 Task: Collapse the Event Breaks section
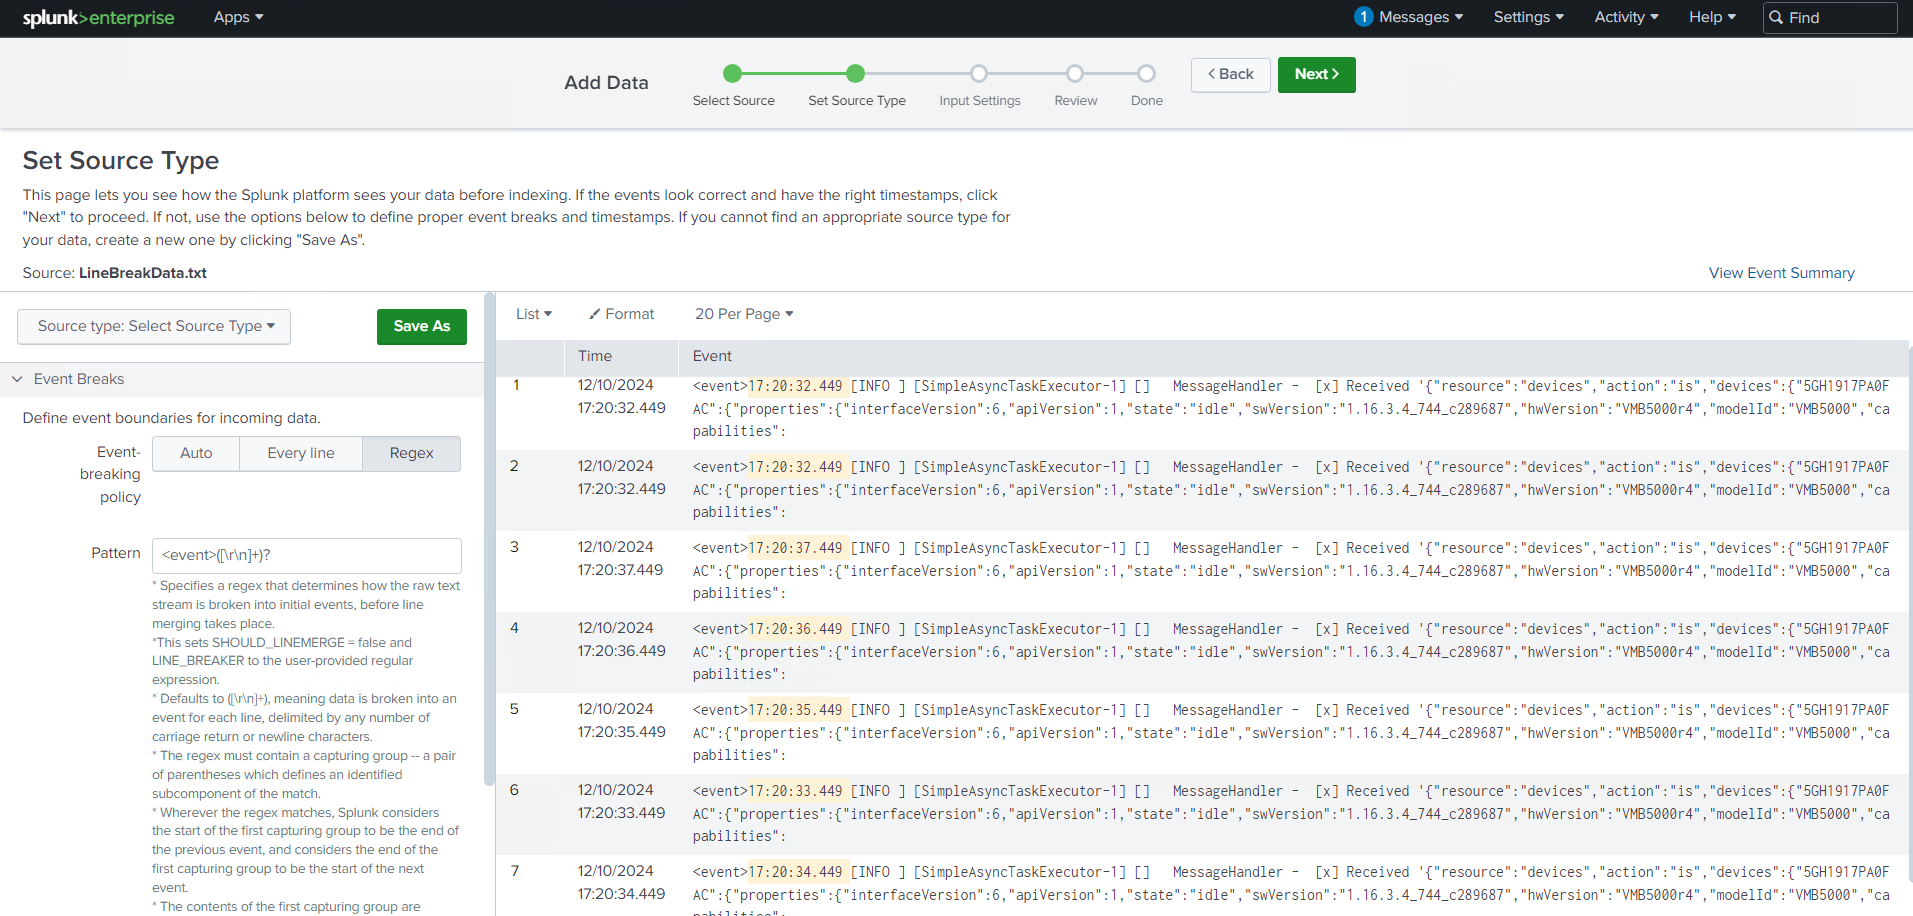(x=18, y=379)
